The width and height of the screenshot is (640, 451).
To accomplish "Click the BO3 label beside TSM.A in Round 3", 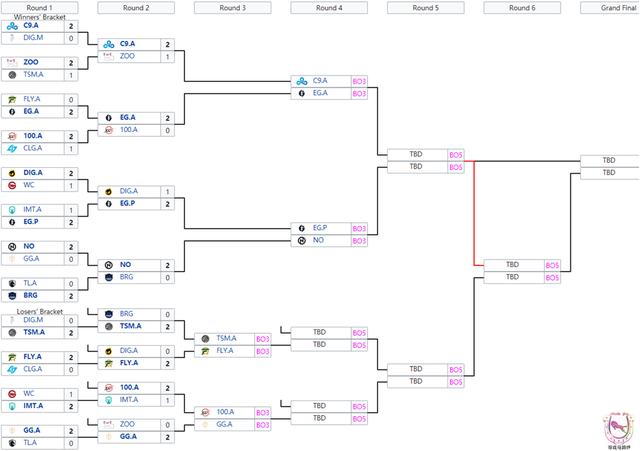I will click(x=262, y=339).
